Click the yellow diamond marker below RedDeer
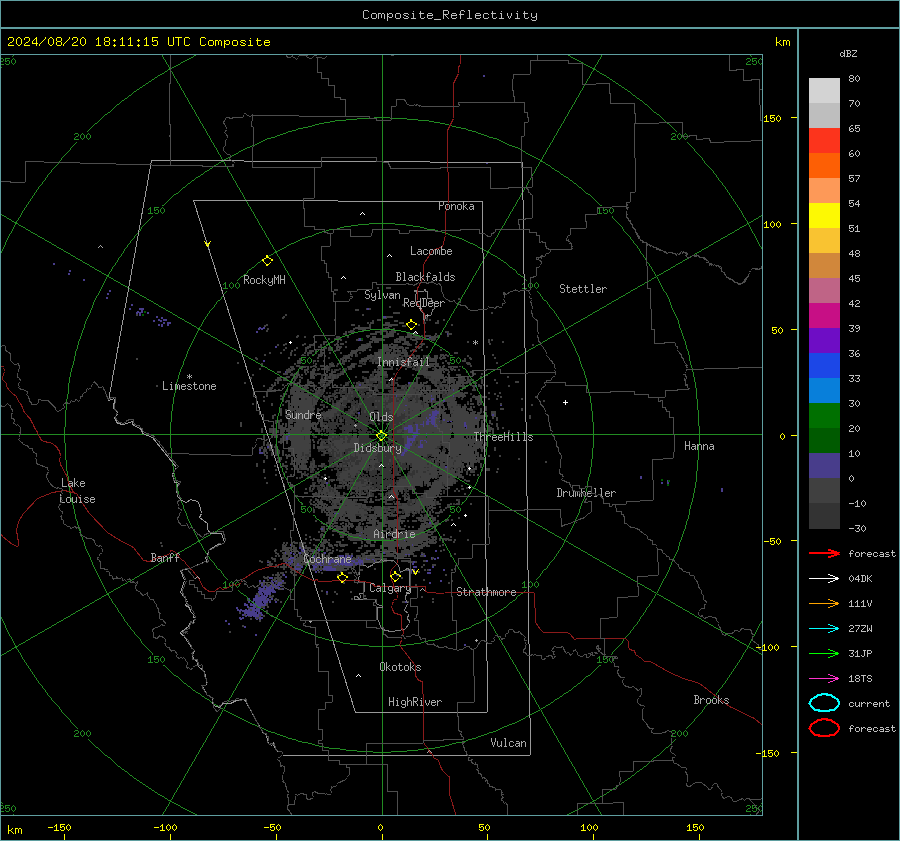Screen dimensions: 900x841 [411, 325]
